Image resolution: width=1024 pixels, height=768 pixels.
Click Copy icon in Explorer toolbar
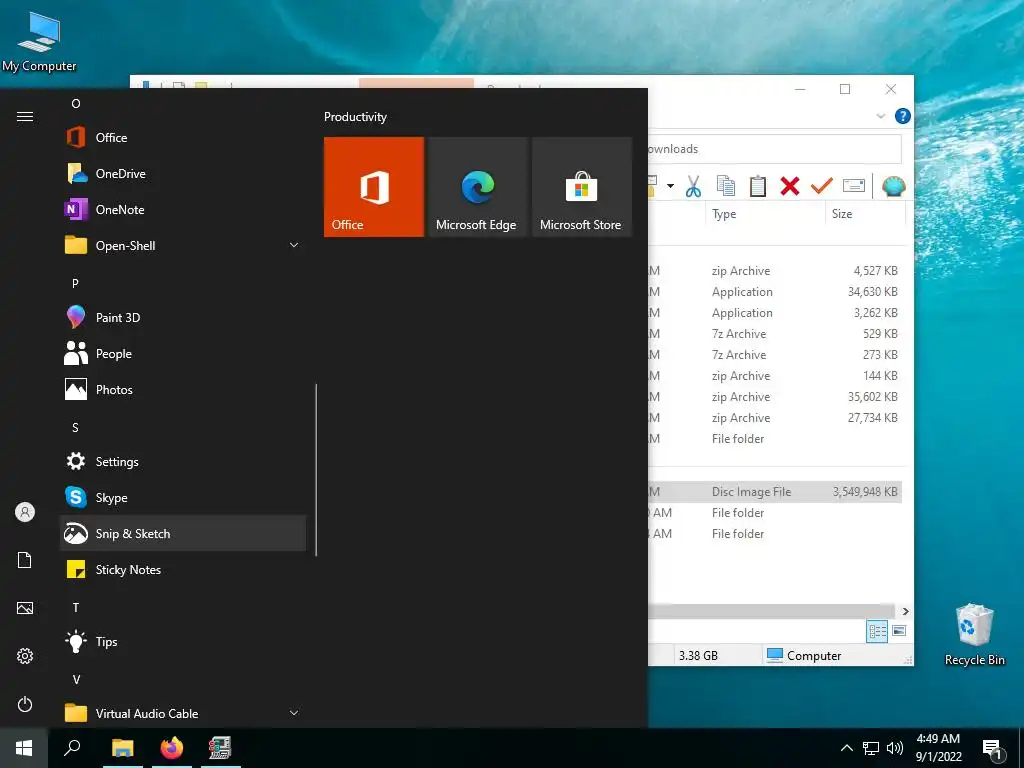pyautogui.click(x=726, y=186)
